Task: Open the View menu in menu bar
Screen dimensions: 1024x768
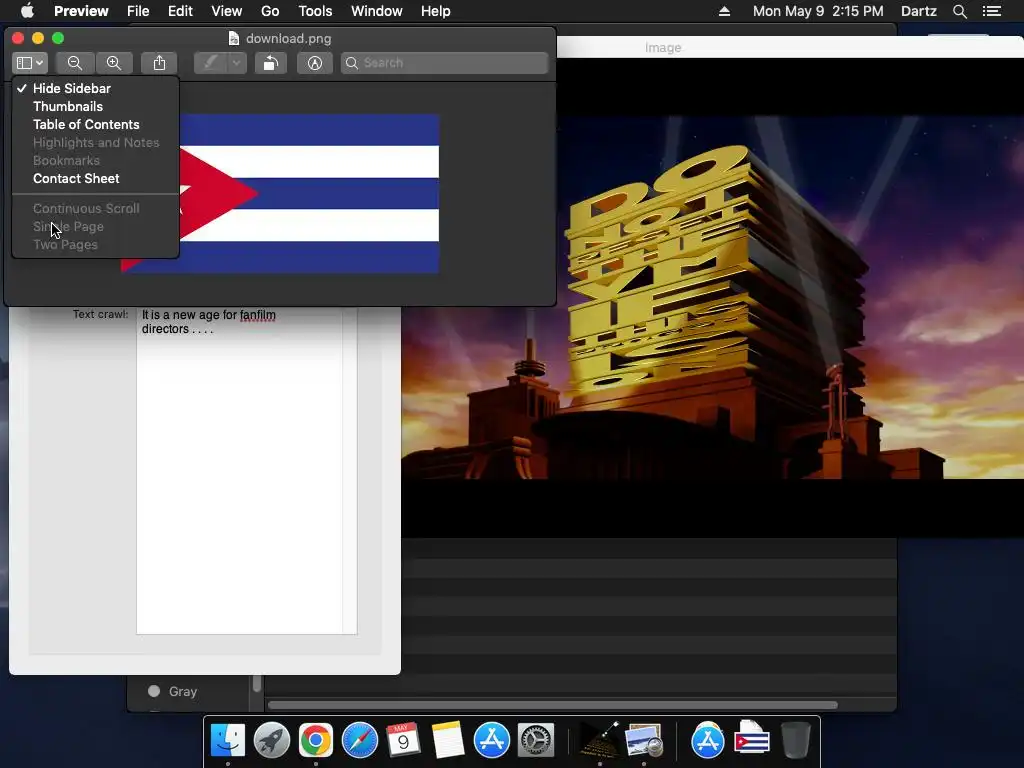Action: coord(227,11)
